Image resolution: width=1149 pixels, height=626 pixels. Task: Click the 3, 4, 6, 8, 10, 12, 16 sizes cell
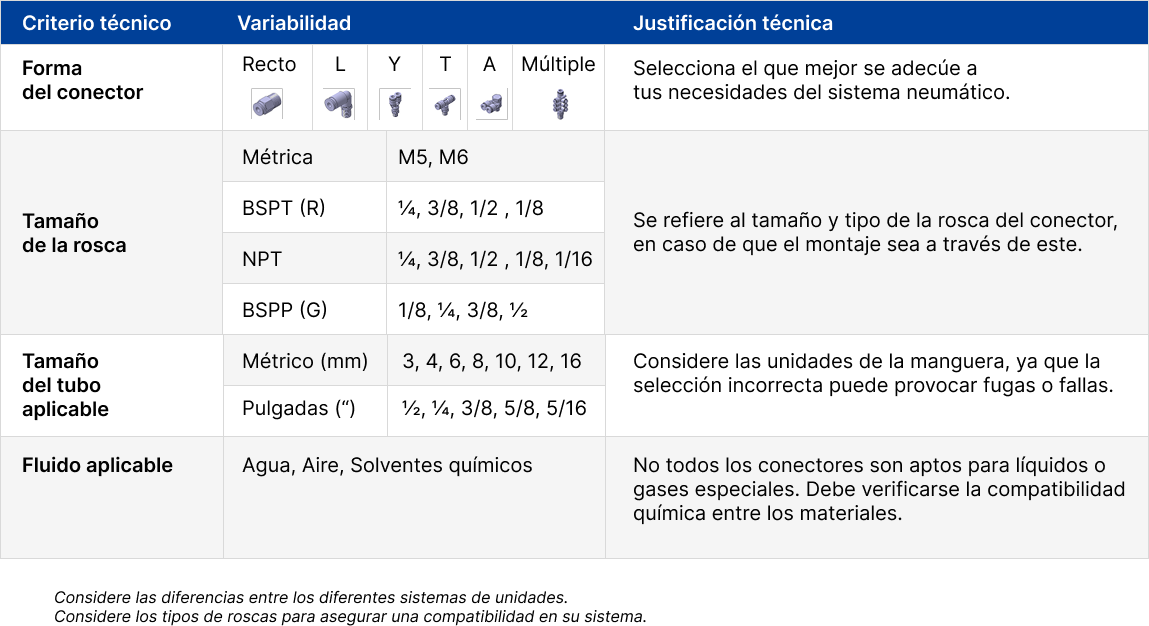(x=492, y=361)
